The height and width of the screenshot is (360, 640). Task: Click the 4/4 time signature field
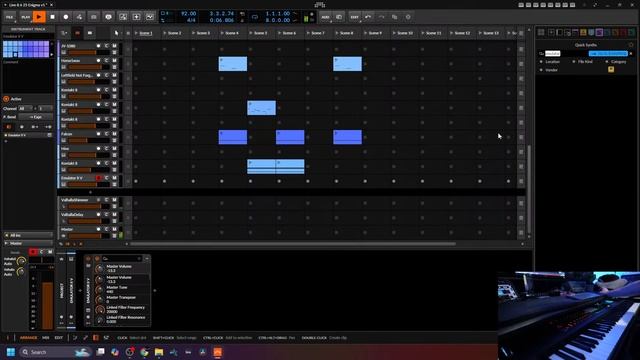tap(191, 20)
